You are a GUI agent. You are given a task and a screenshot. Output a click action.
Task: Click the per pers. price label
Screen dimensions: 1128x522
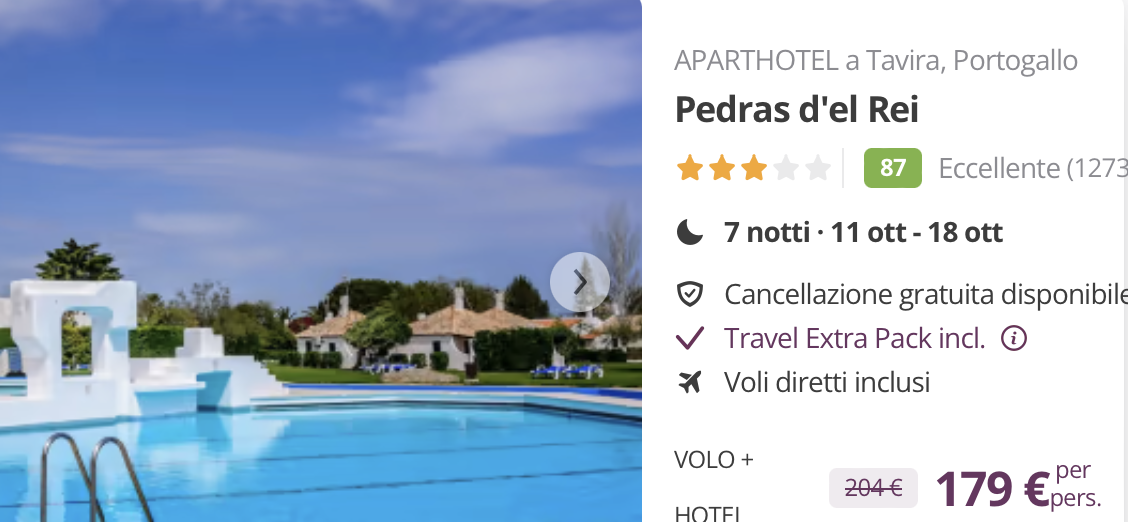click(1076, 485)
